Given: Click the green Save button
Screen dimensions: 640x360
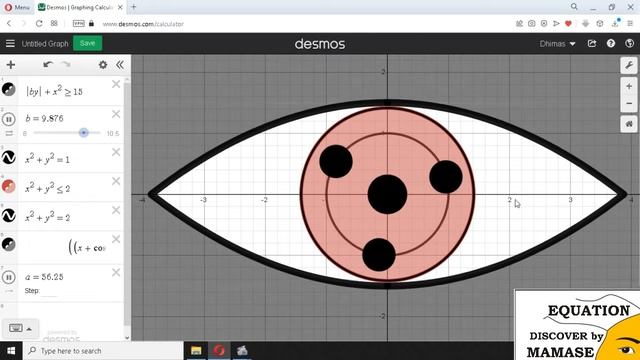Looking at the screenshot, I should click(x=87, y=43).
